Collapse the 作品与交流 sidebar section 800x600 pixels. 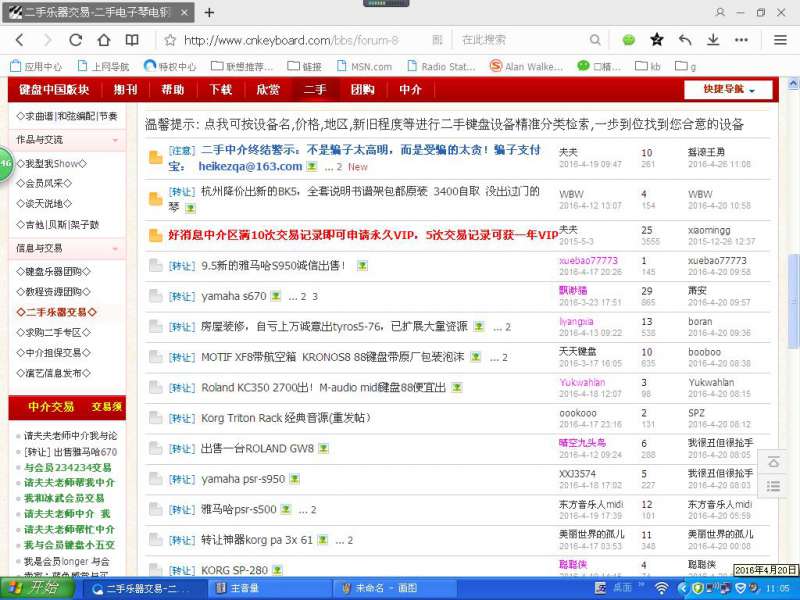click(x=117, y=140)
